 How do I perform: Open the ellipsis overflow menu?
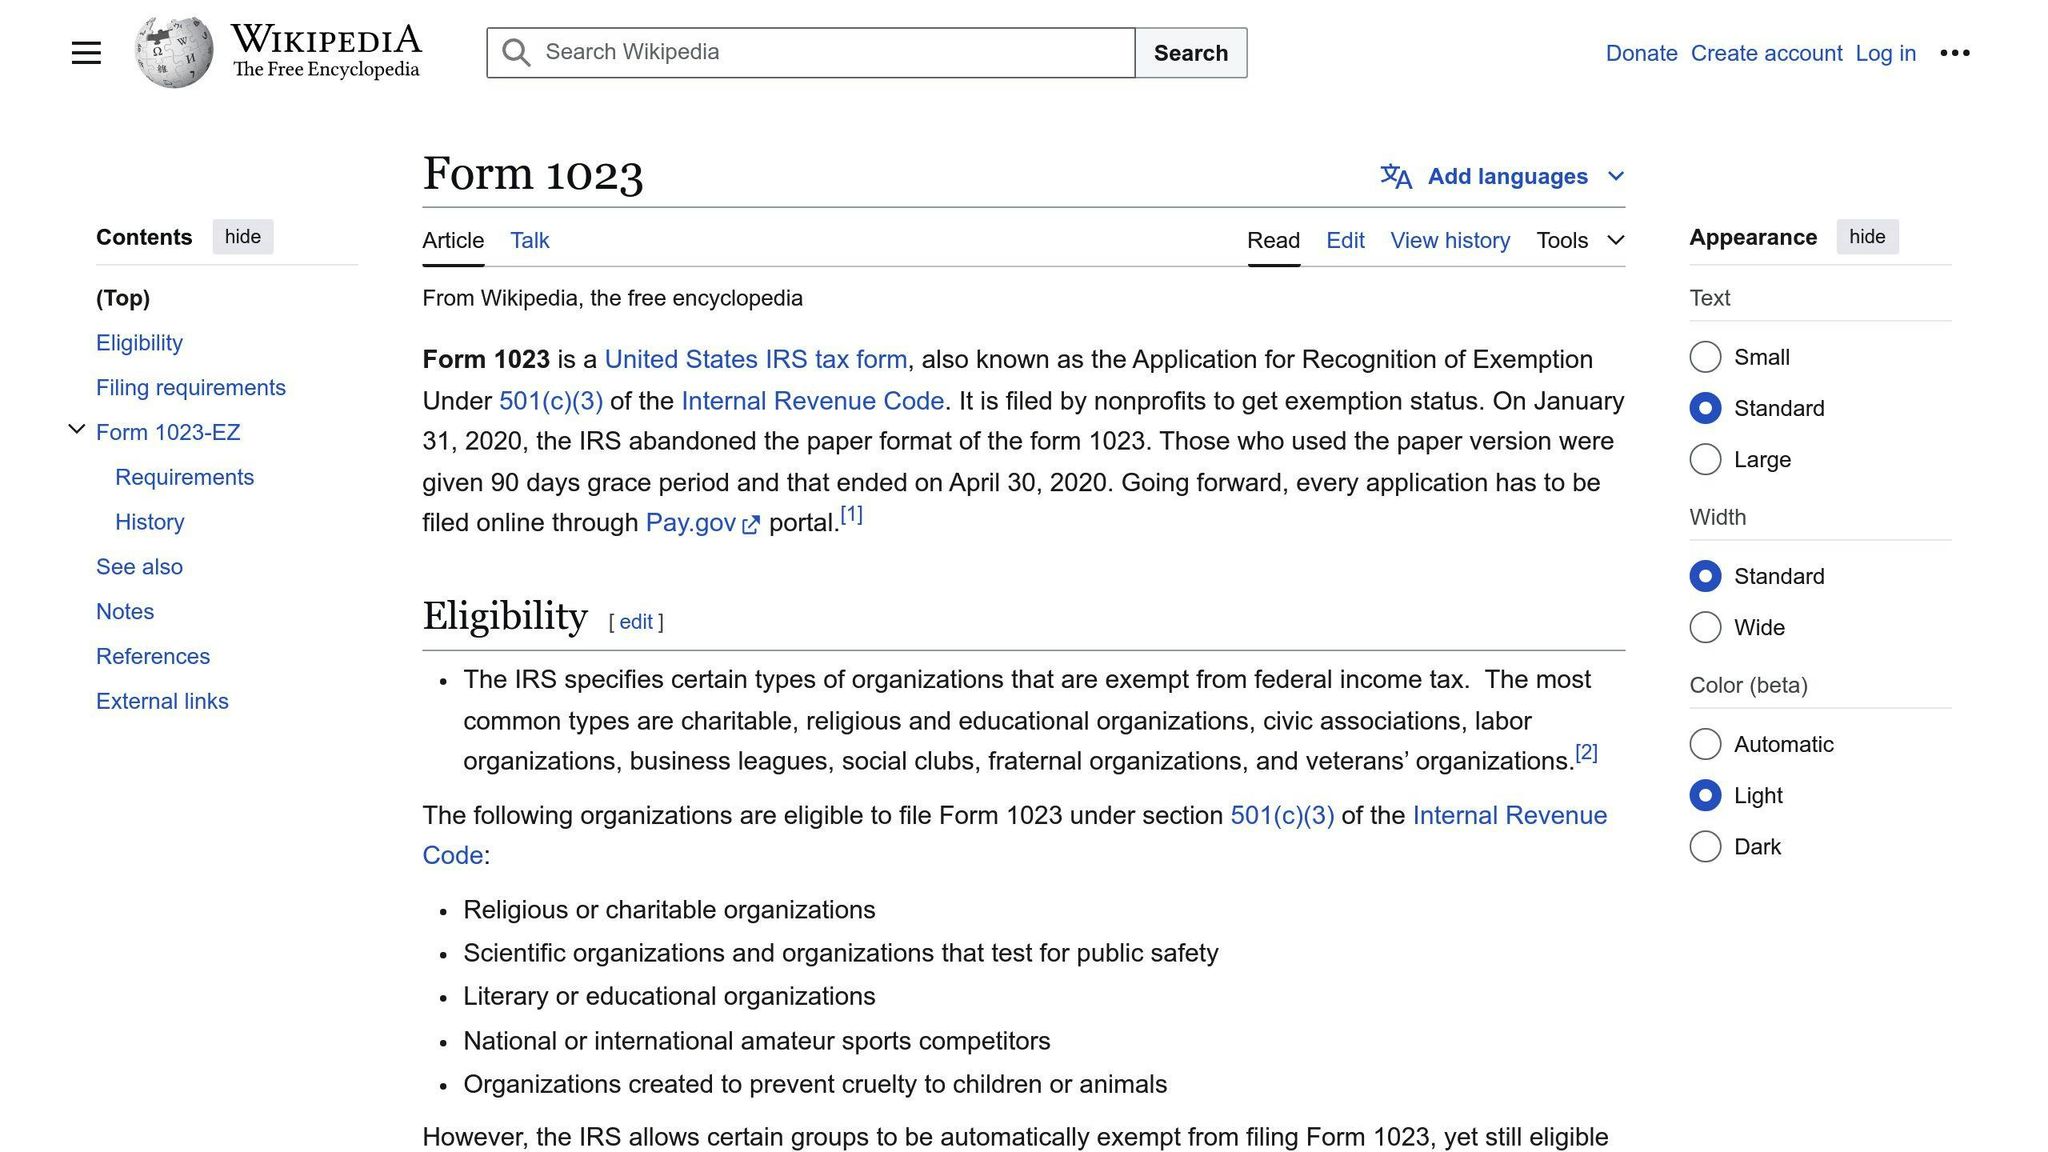1954,52
